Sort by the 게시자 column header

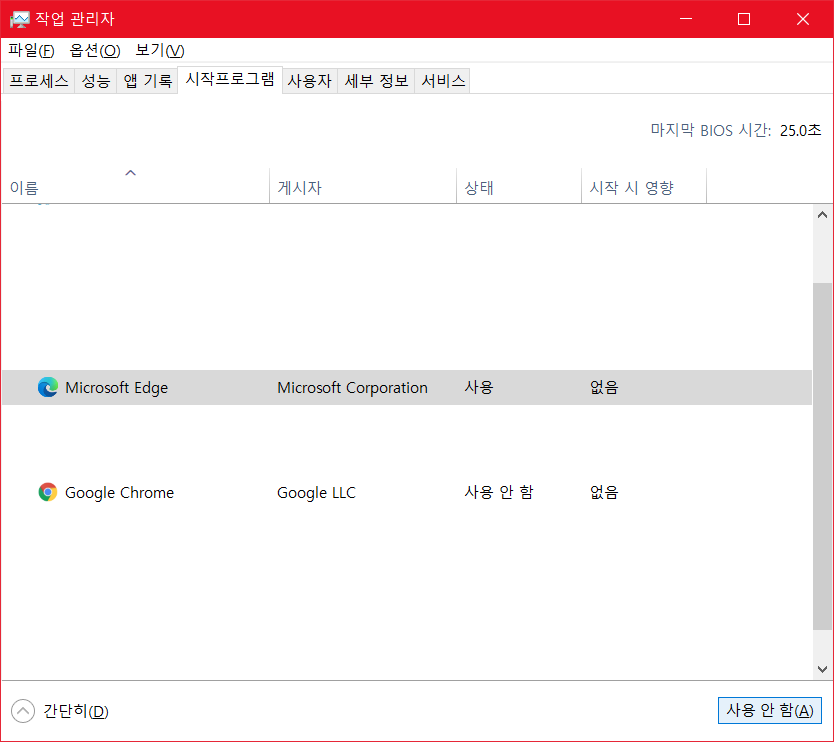coord(363,186)
